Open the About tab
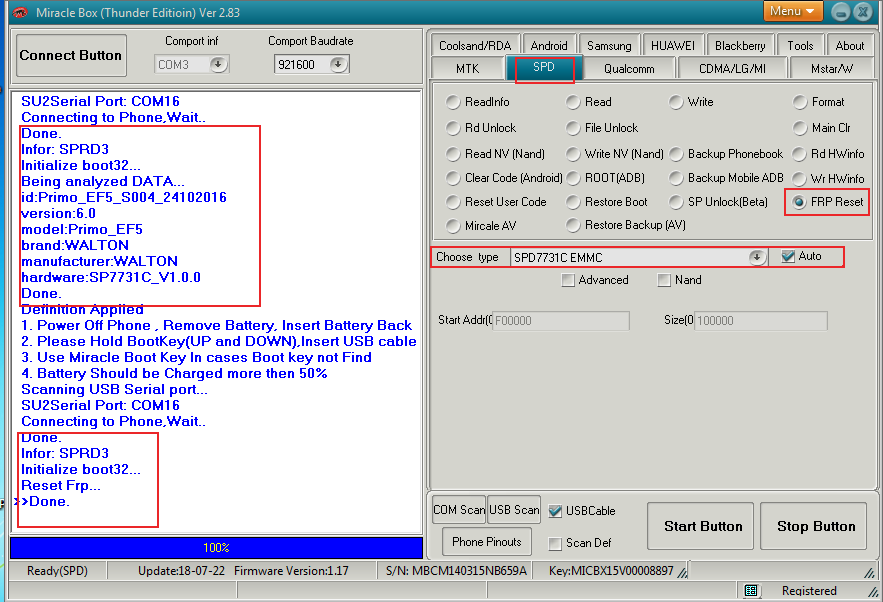883x602 pixels. point(850,46)
